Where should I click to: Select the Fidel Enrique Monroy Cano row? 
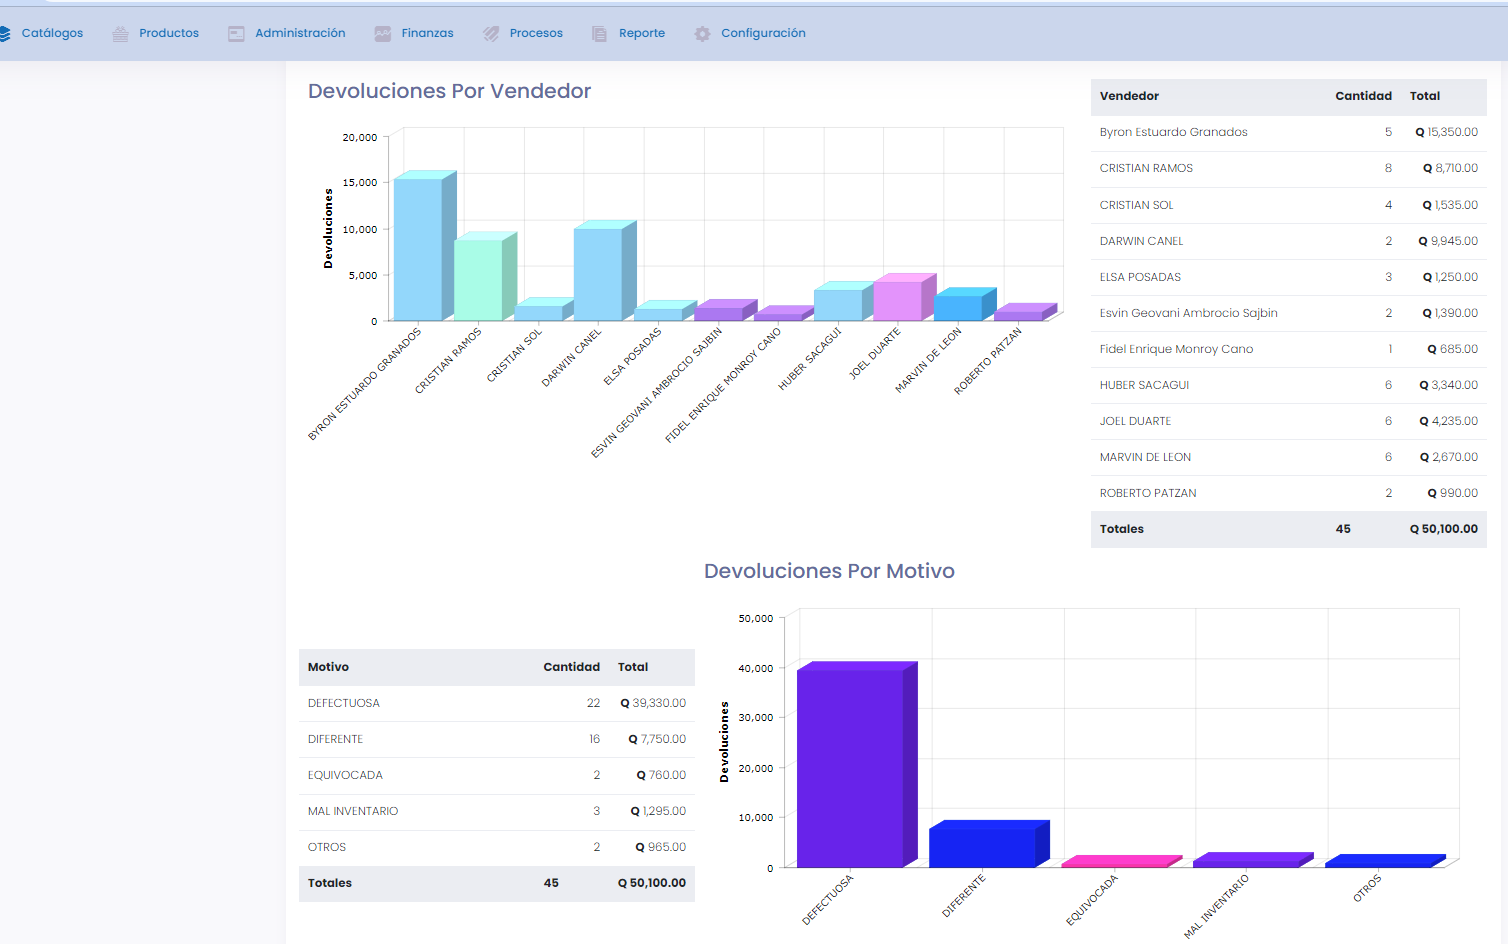tap(1288, 349)
